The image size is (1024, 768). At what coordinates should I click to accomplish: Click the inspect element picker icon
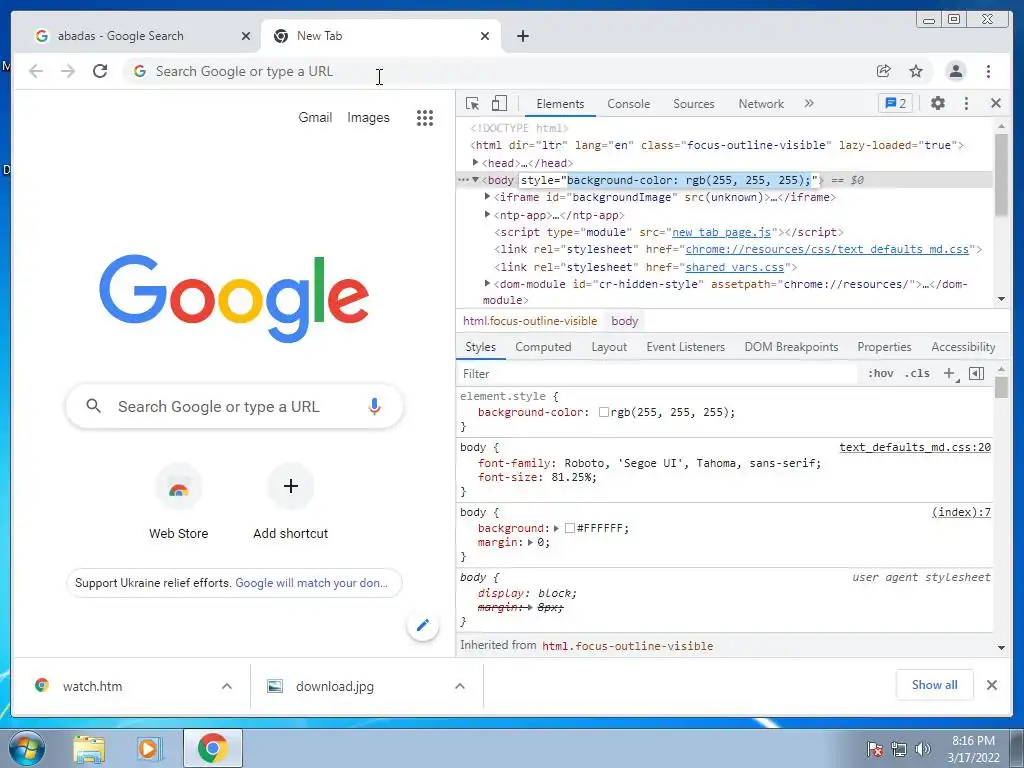(x=472, y=103)
